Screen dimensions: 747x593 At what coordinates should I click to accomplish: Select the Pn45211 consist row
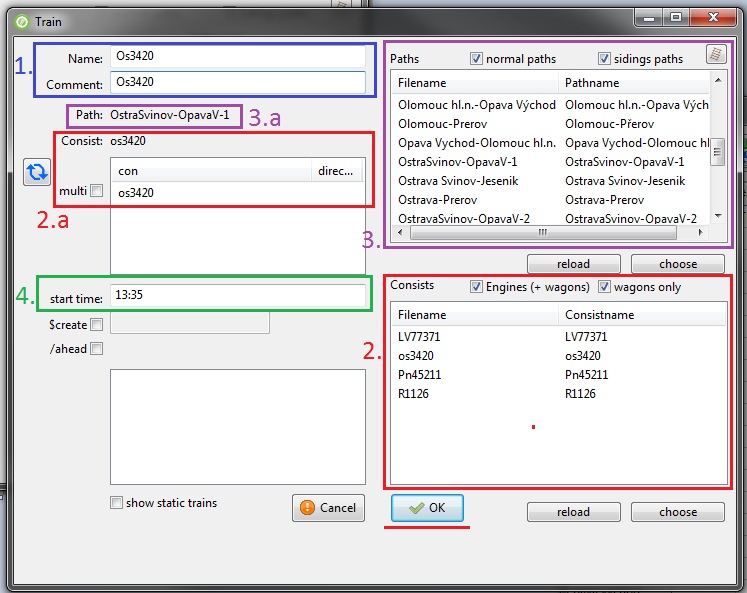tap(419, 375)
